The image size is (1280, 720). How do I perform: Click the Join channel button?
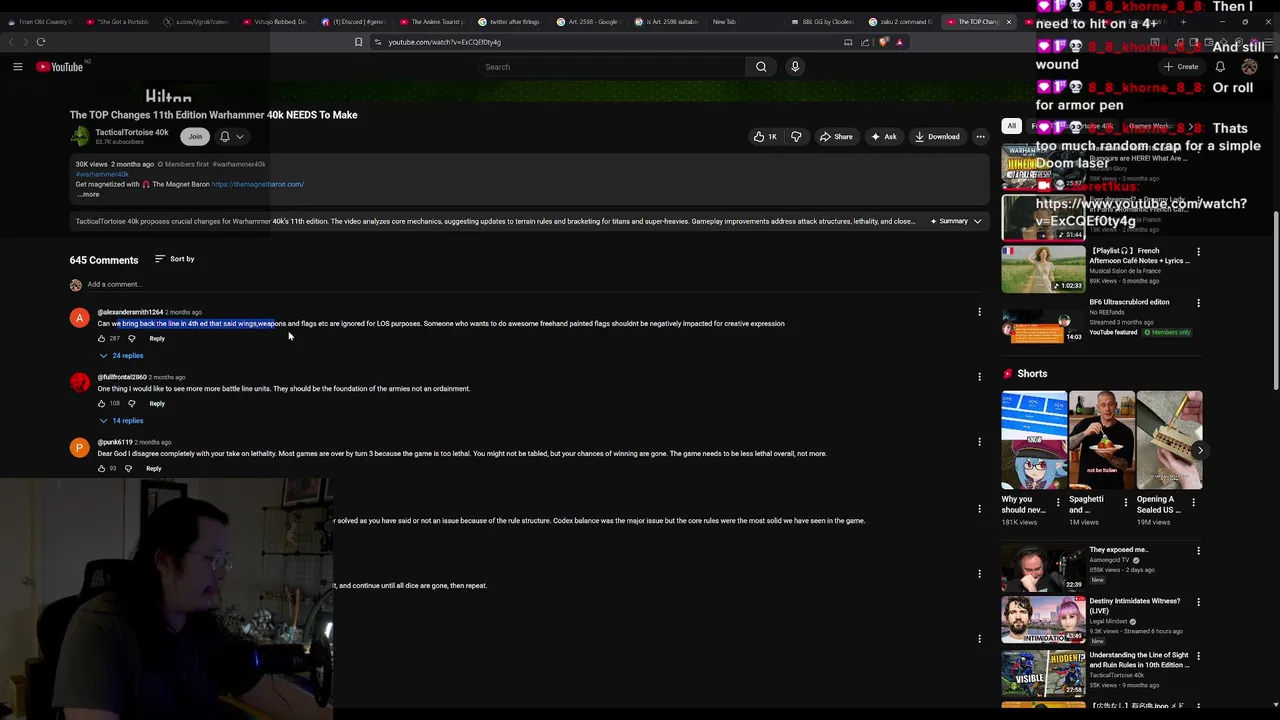point(195,137)
